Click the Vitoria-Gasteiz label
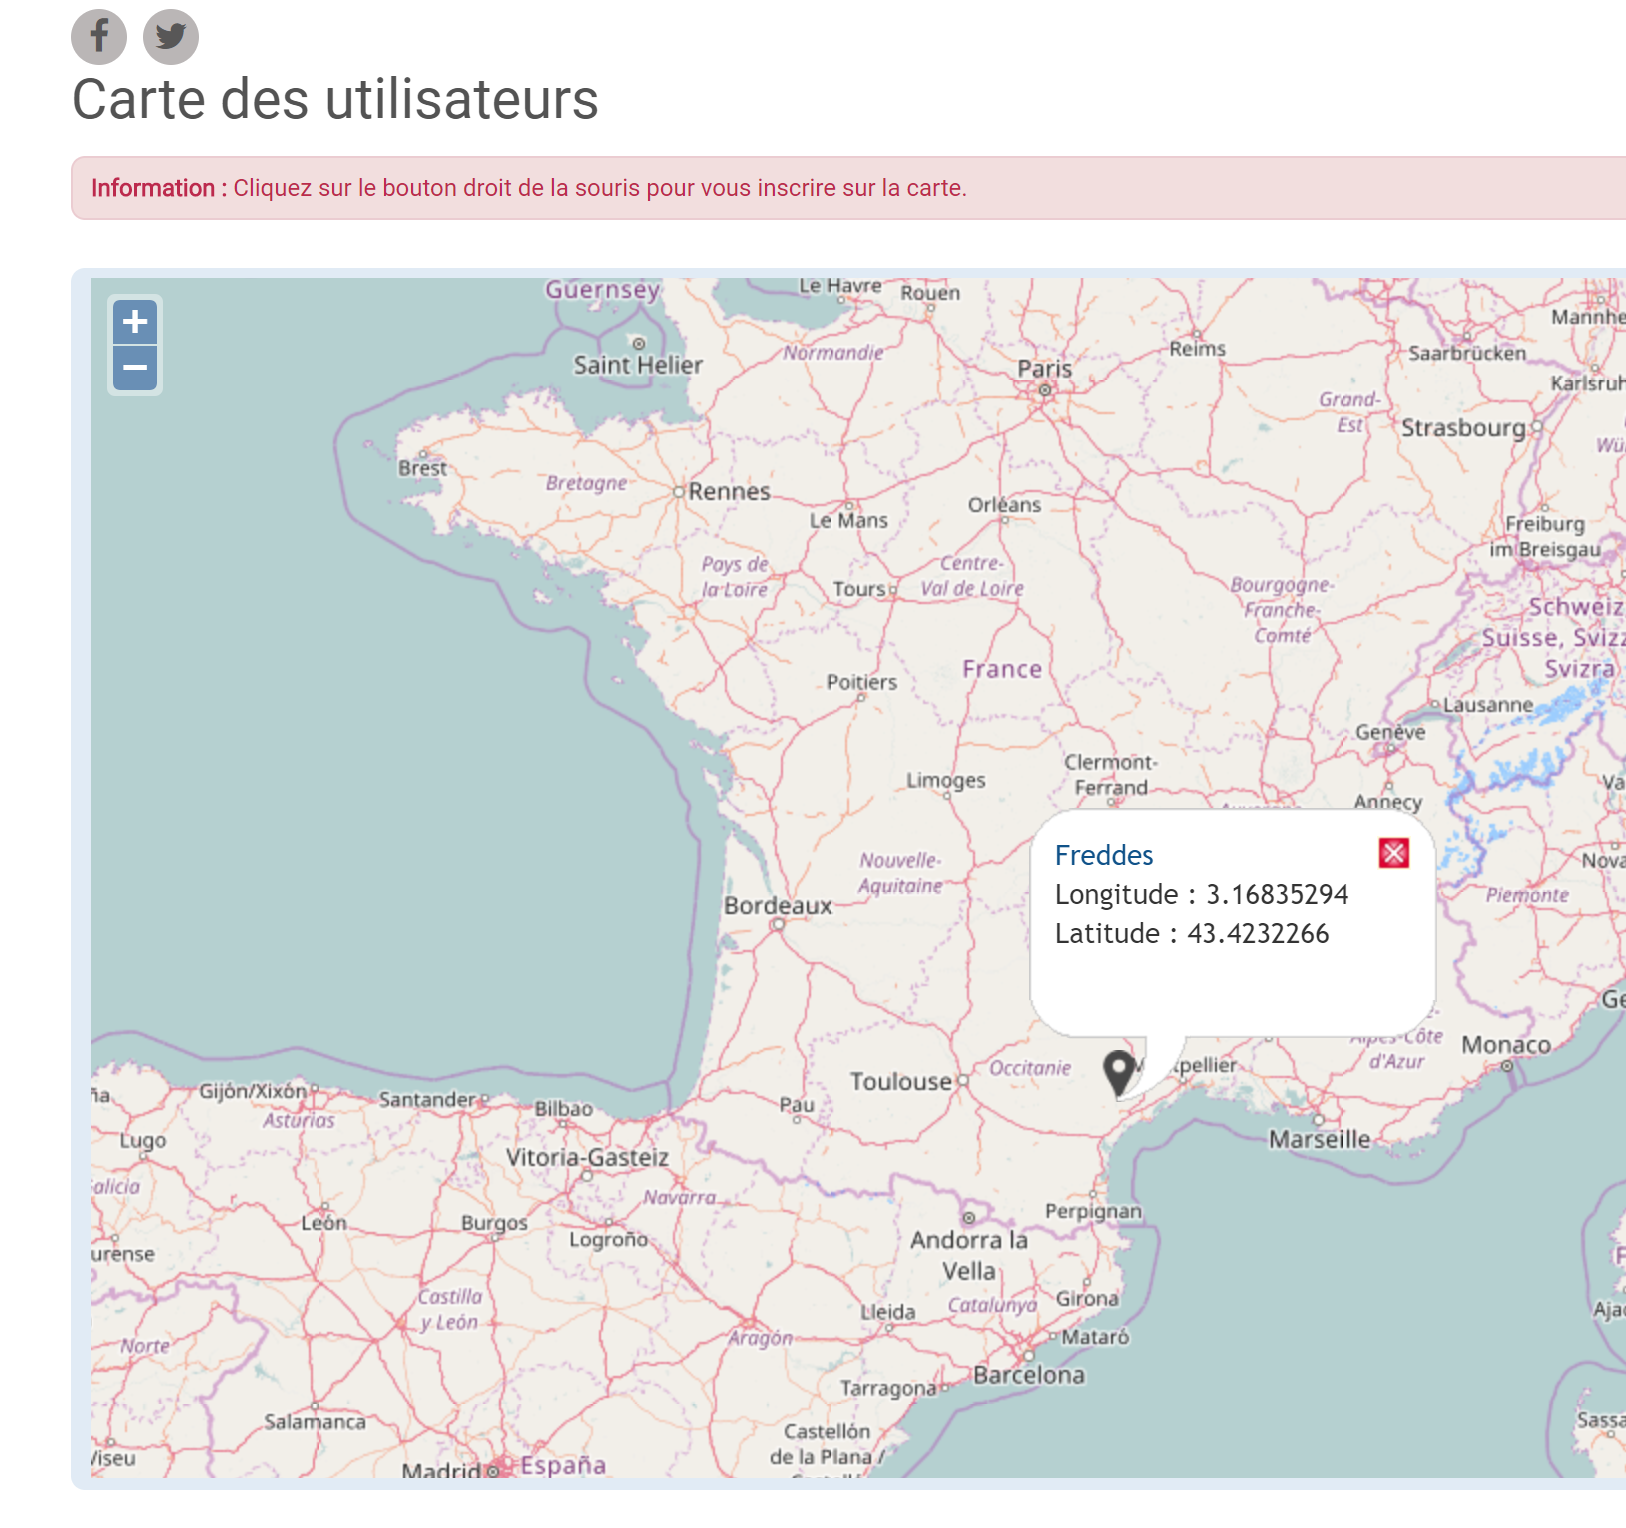Image resolution: width=1626 pixels, height=1528 pixels. (587, 1157)
